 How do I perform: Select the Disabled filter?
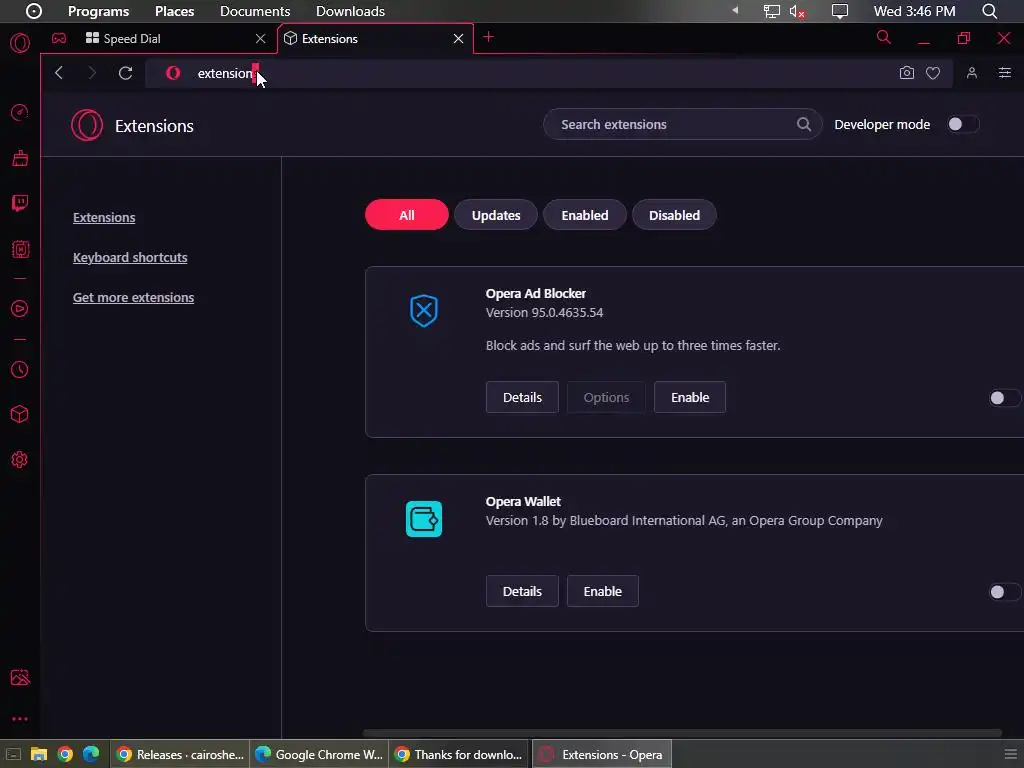[674, 215]
